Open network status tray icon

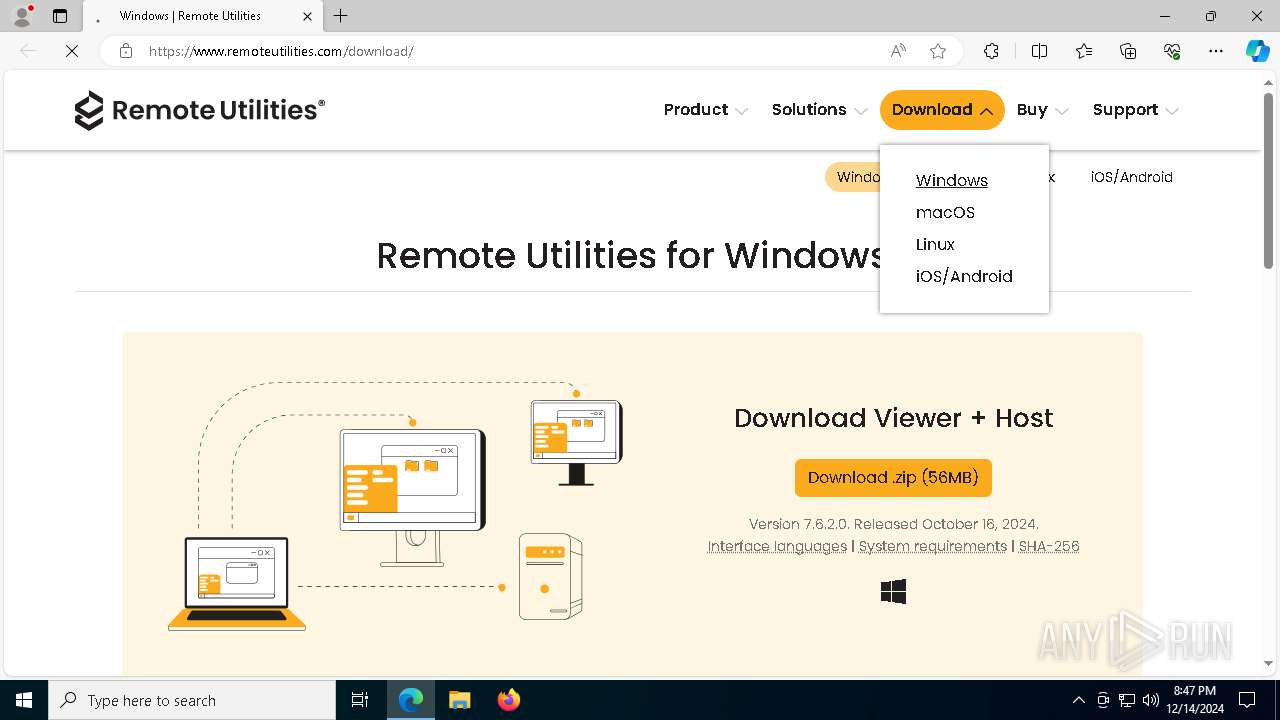click(1127, 700)
